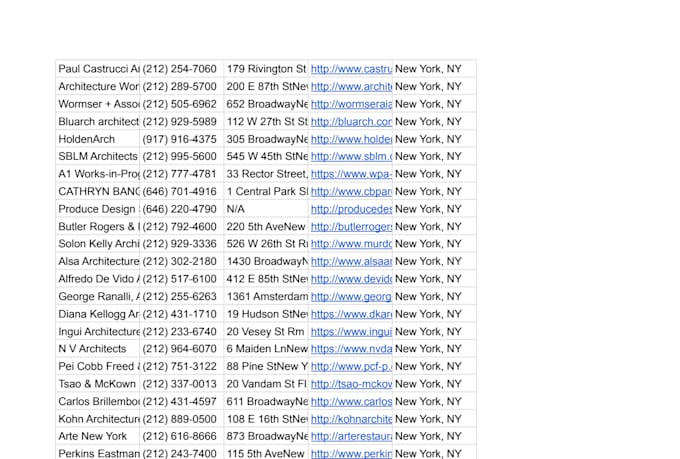Select the Arte New York cell
The width and height of the screenshot is (680, 459).
pos(98,436)
